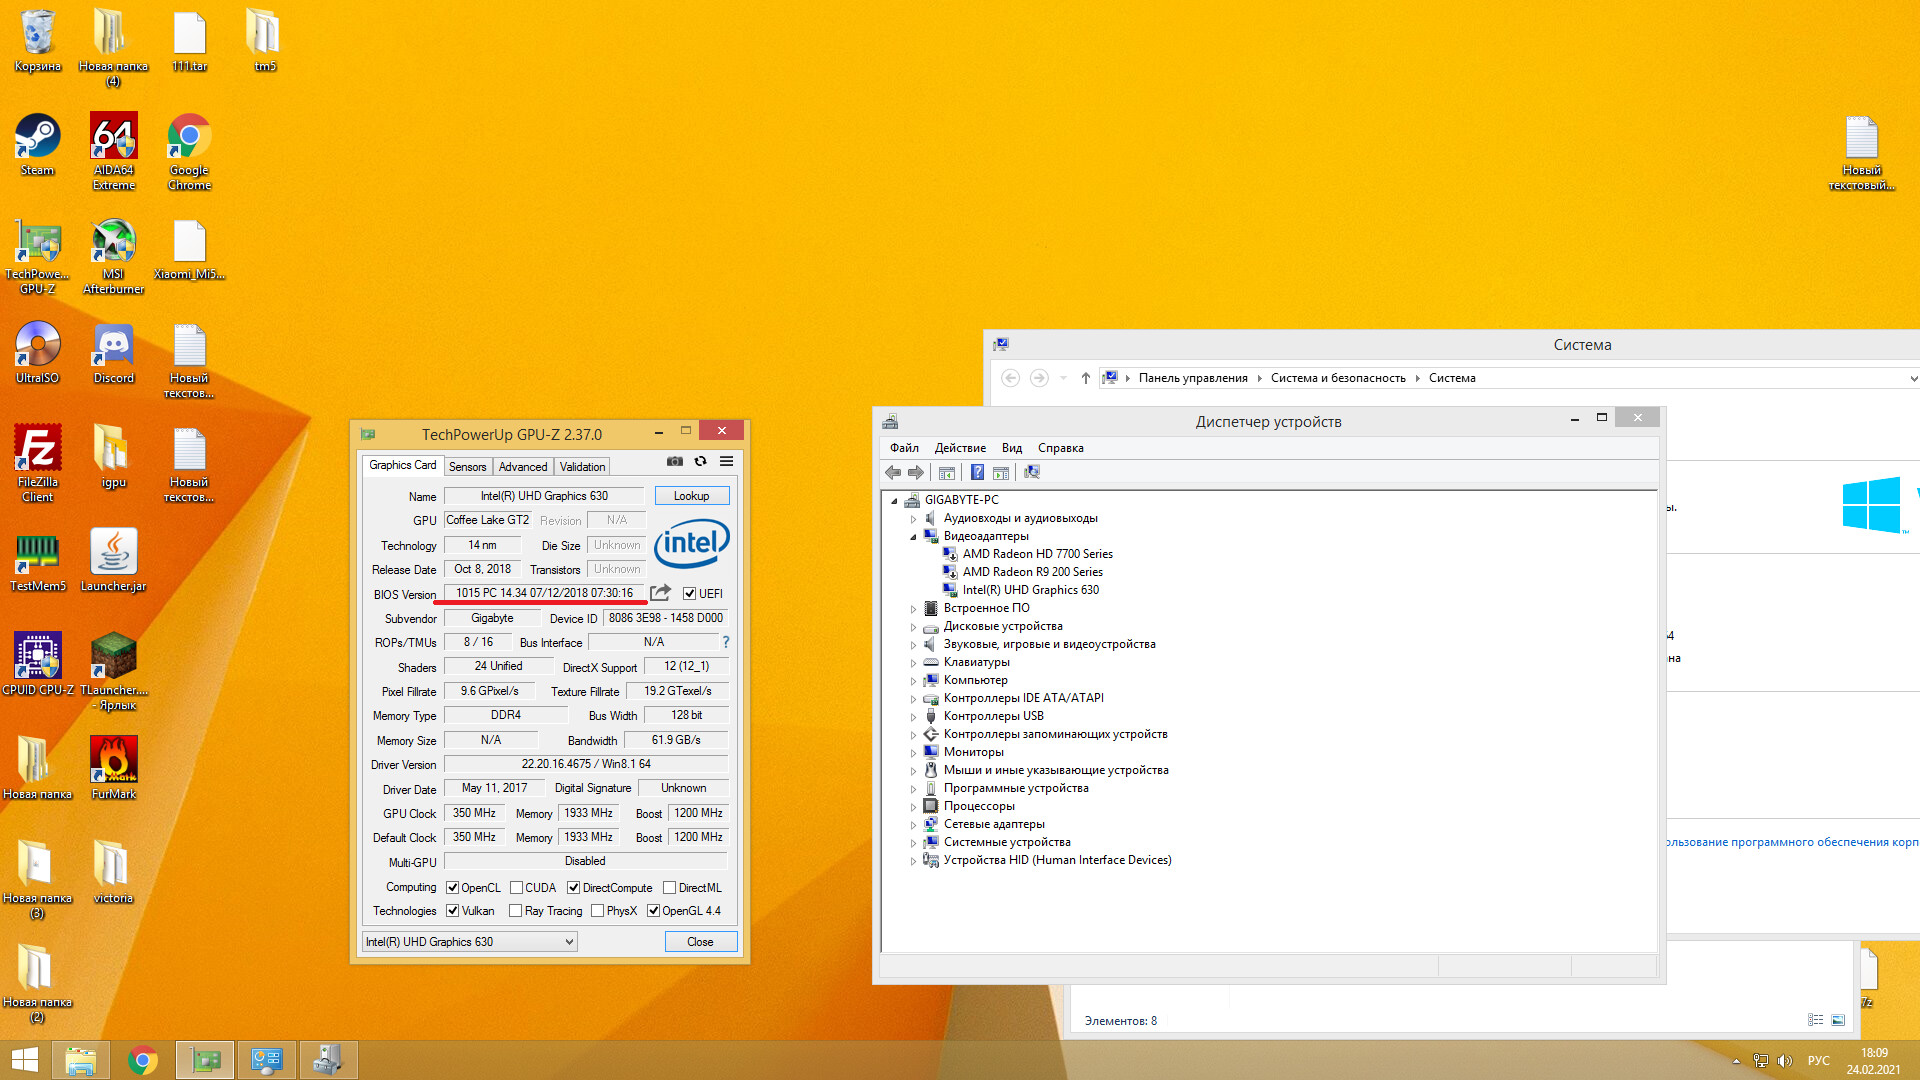The height and width of the screenshot is (1080, 1920).
Task: Open Steam desktop shortcut
Action: coord(37,145)
